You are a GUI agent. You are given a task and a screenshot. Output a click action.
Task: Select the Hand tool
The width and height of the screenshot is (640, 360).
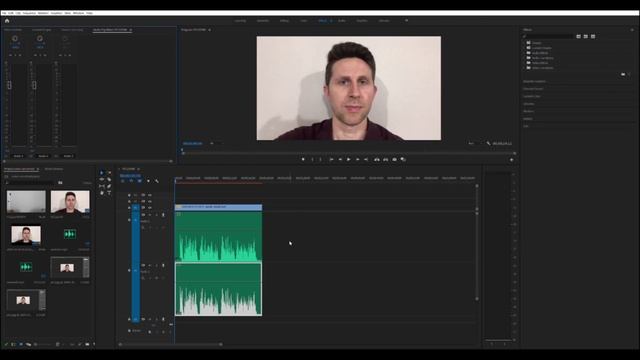coord(102,193)
